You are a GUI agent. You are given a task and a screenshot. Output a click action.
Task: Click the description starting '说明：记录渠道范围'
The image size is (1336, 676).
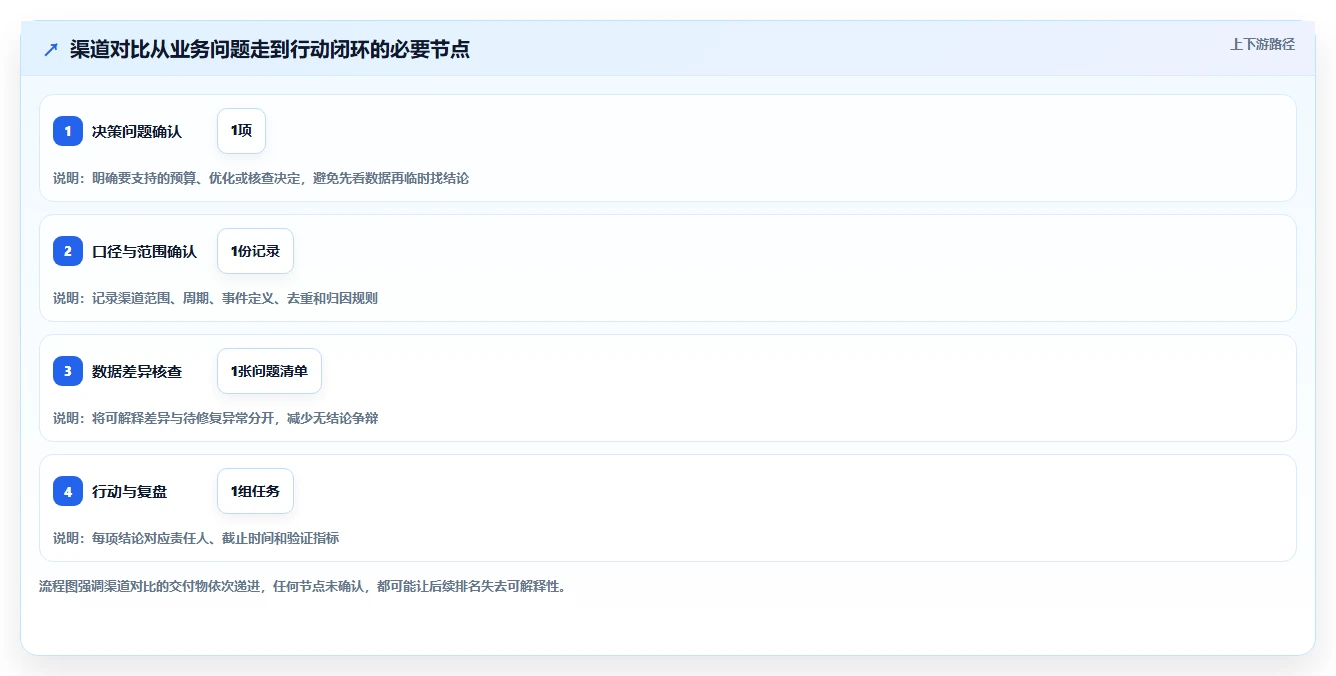click(x=215, y=298)
